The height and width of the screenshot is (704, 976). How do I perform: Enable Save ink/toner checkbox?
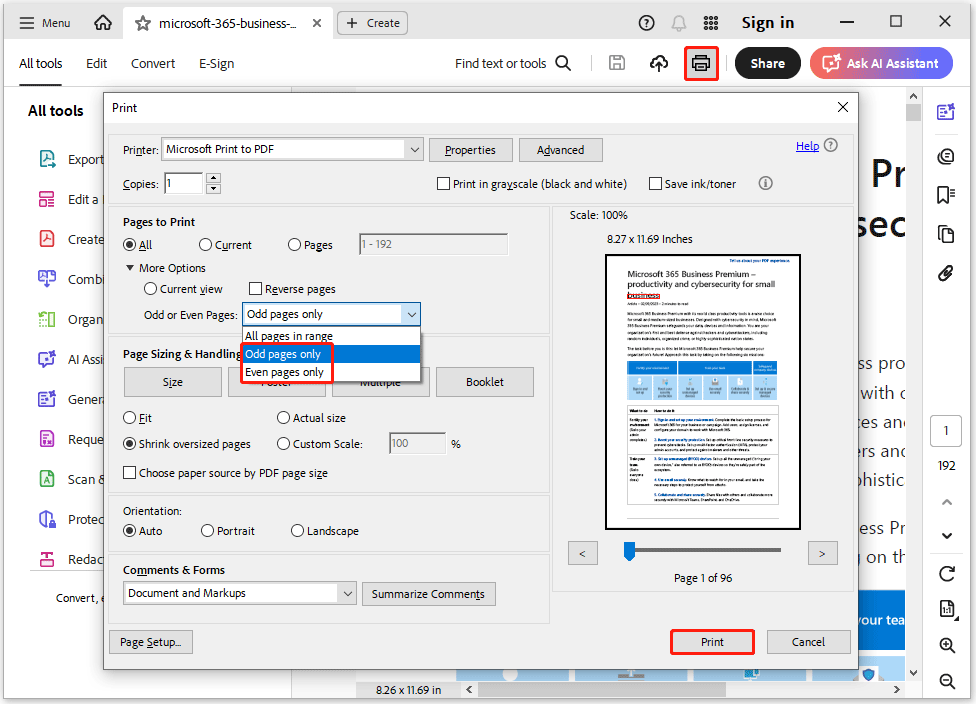tap(655, 184)
